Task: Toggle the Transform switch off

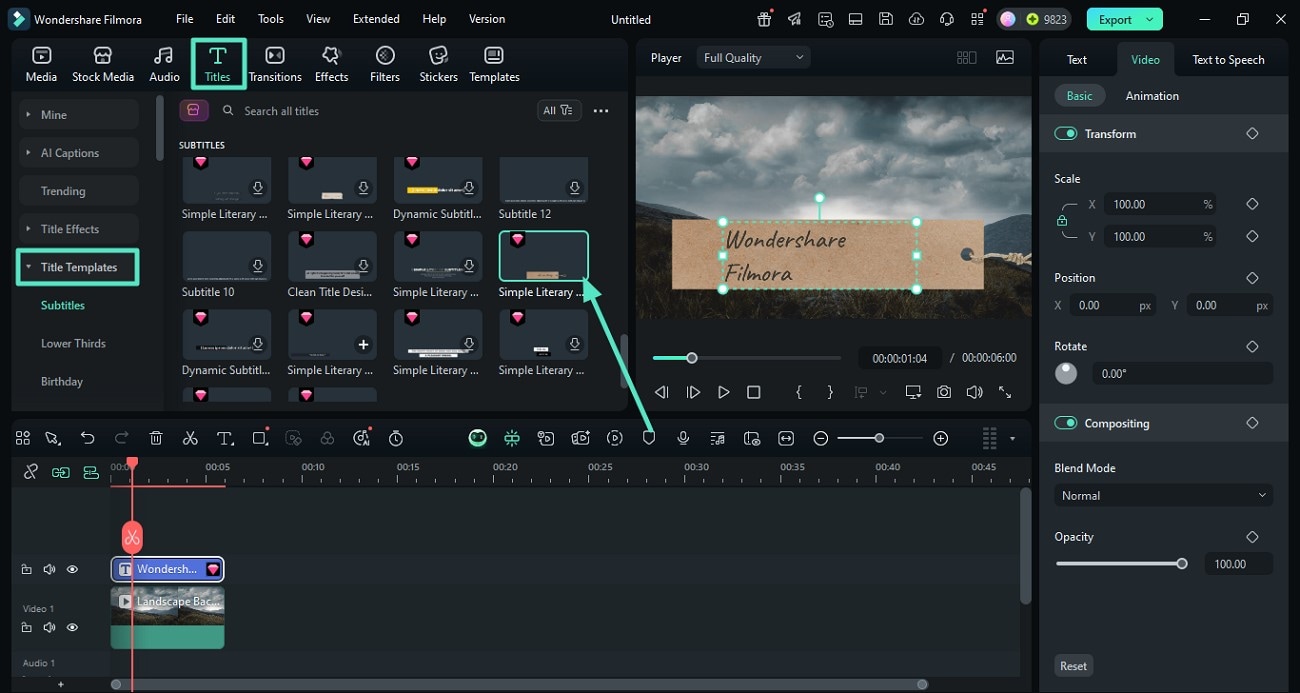Action: pos(1066,134)
